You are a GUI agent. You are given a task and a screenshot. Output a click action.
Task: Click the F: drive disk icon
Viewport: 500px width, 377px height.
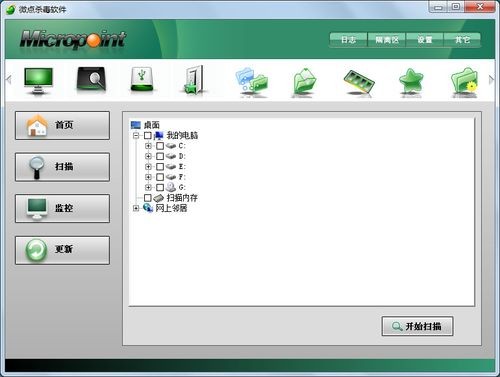[x=171, y=177]
